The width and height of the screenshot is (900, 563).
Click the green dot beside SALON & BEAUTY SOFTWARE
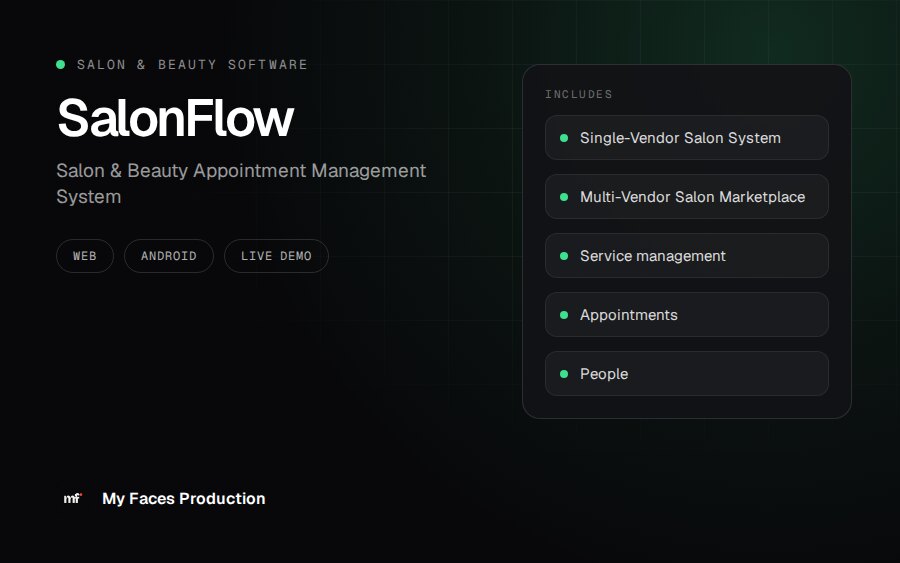click(60, 64)
